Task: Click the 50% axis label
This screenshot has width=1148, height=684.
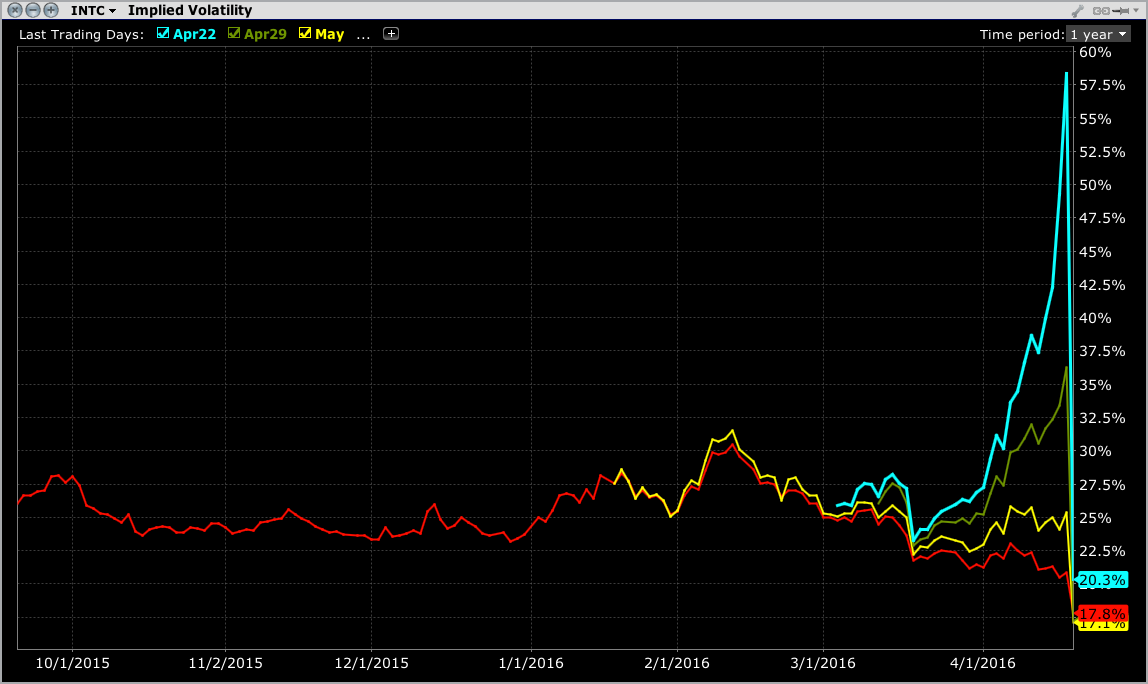Action: point(1095,185)
